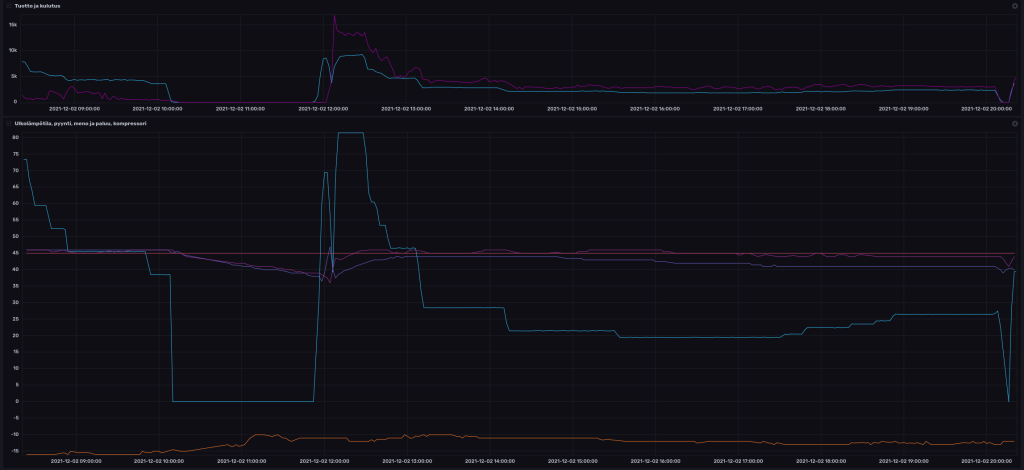Click the 15k y-axis label on top chart
The width and height of the screenshot is (1024, 470).
click(x=13, y=24)
